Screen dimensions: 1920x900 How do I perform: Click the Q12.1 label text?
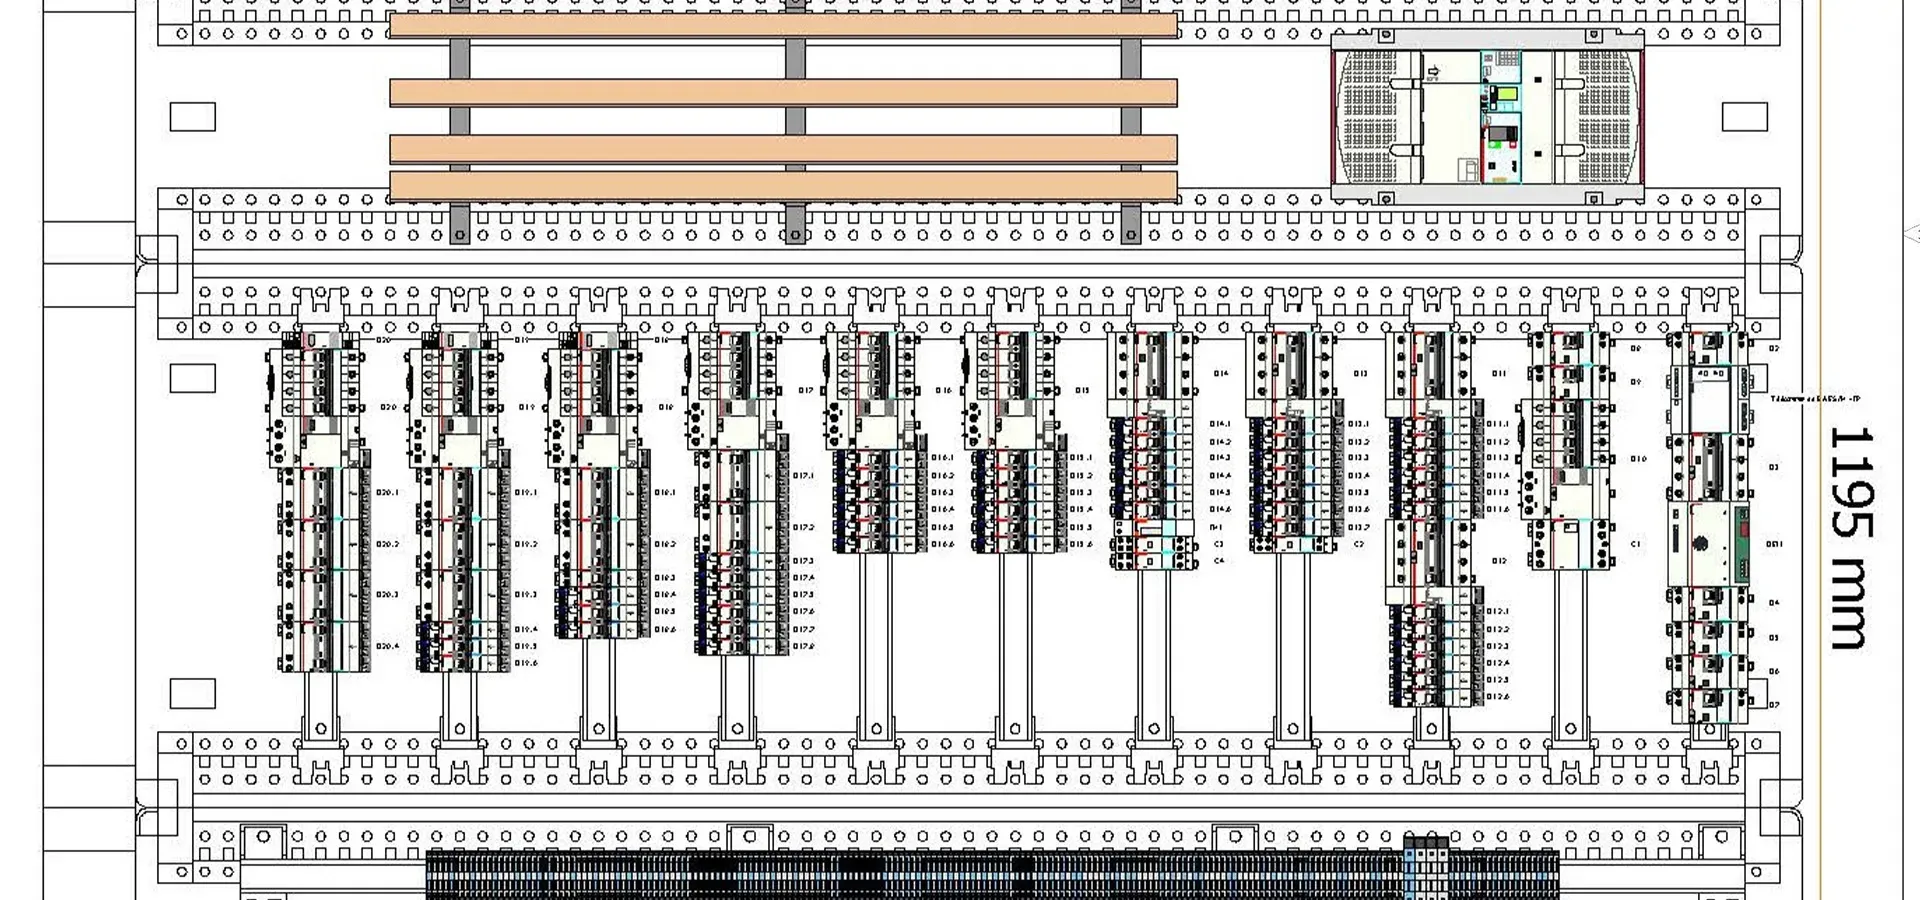(x=1497, y=611)
